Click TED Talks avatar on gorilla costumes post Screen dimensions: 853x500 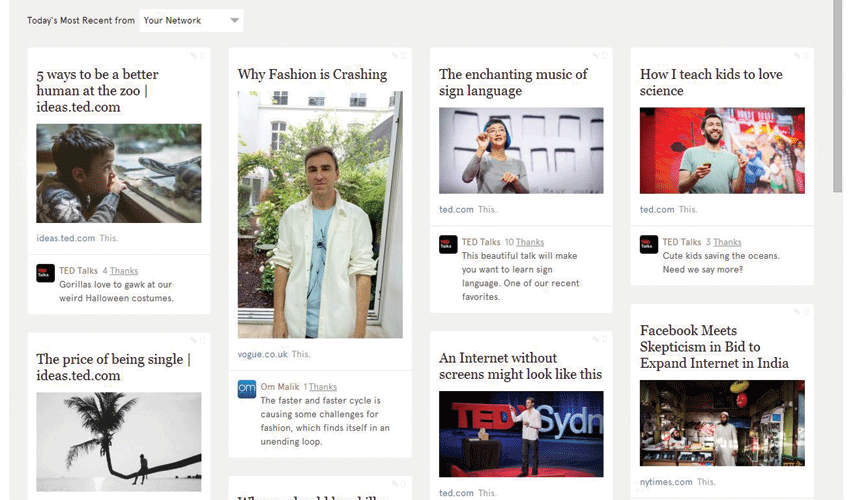(x=45, y=273)
